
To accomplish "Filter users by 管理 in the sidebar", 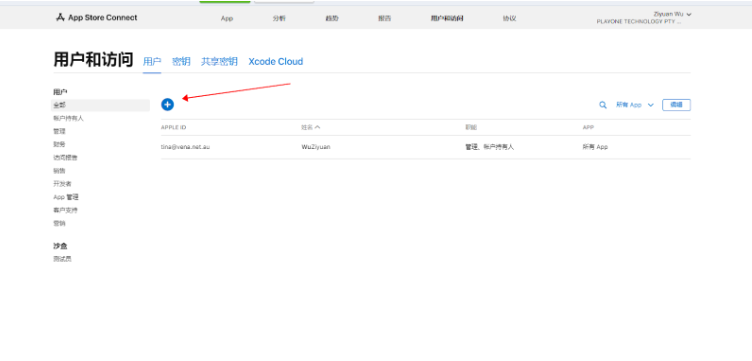I will coord(59,131).
